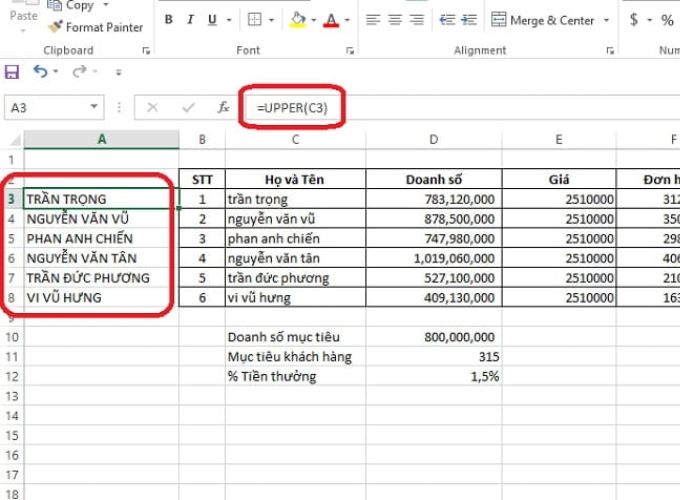Click the Fill Color paint bucket swatch
Image resolution: width=680 pixels, height=500 pixels.
point(299,20)
